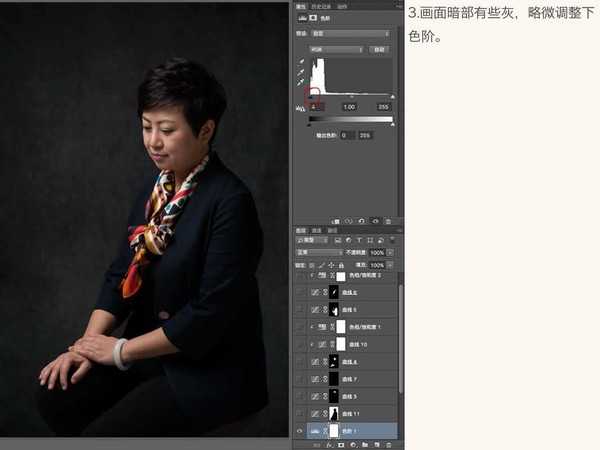Show the 曲线 11 layer via visibility box
This screenshot has height=450, width=600.
click(300, 414)
